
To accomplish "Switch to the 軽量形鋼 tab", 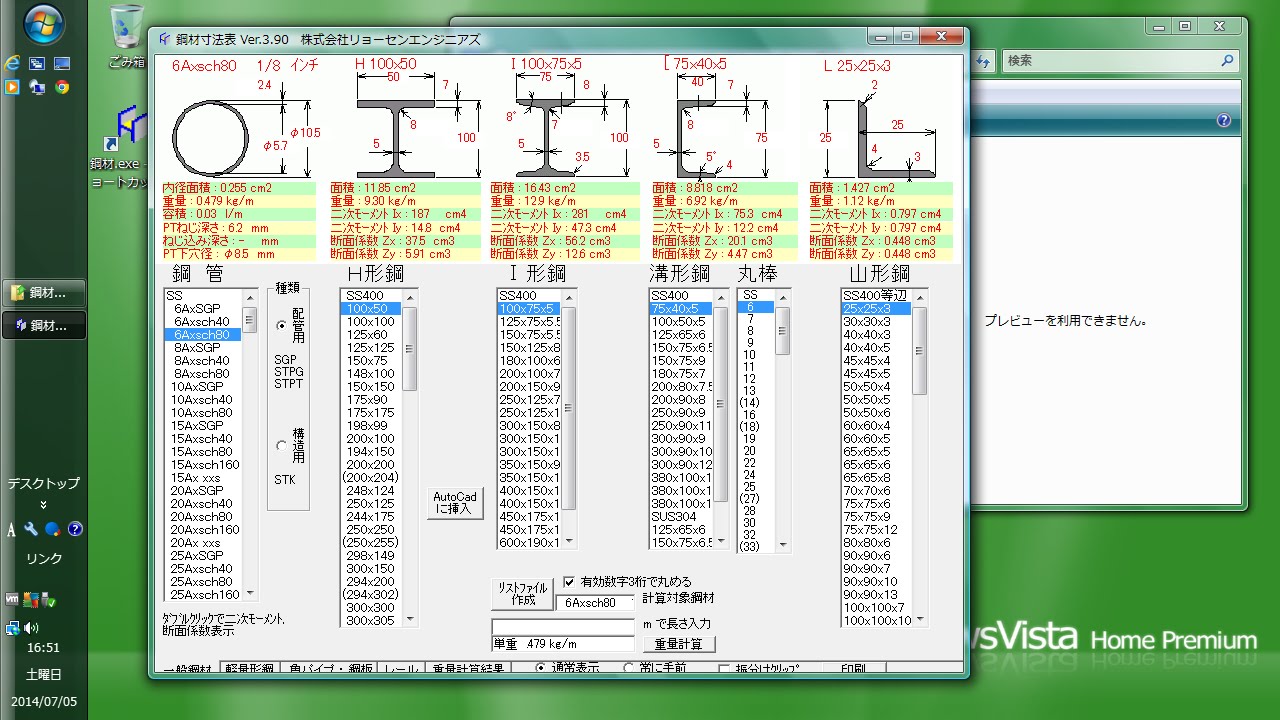I will (249, 669).
